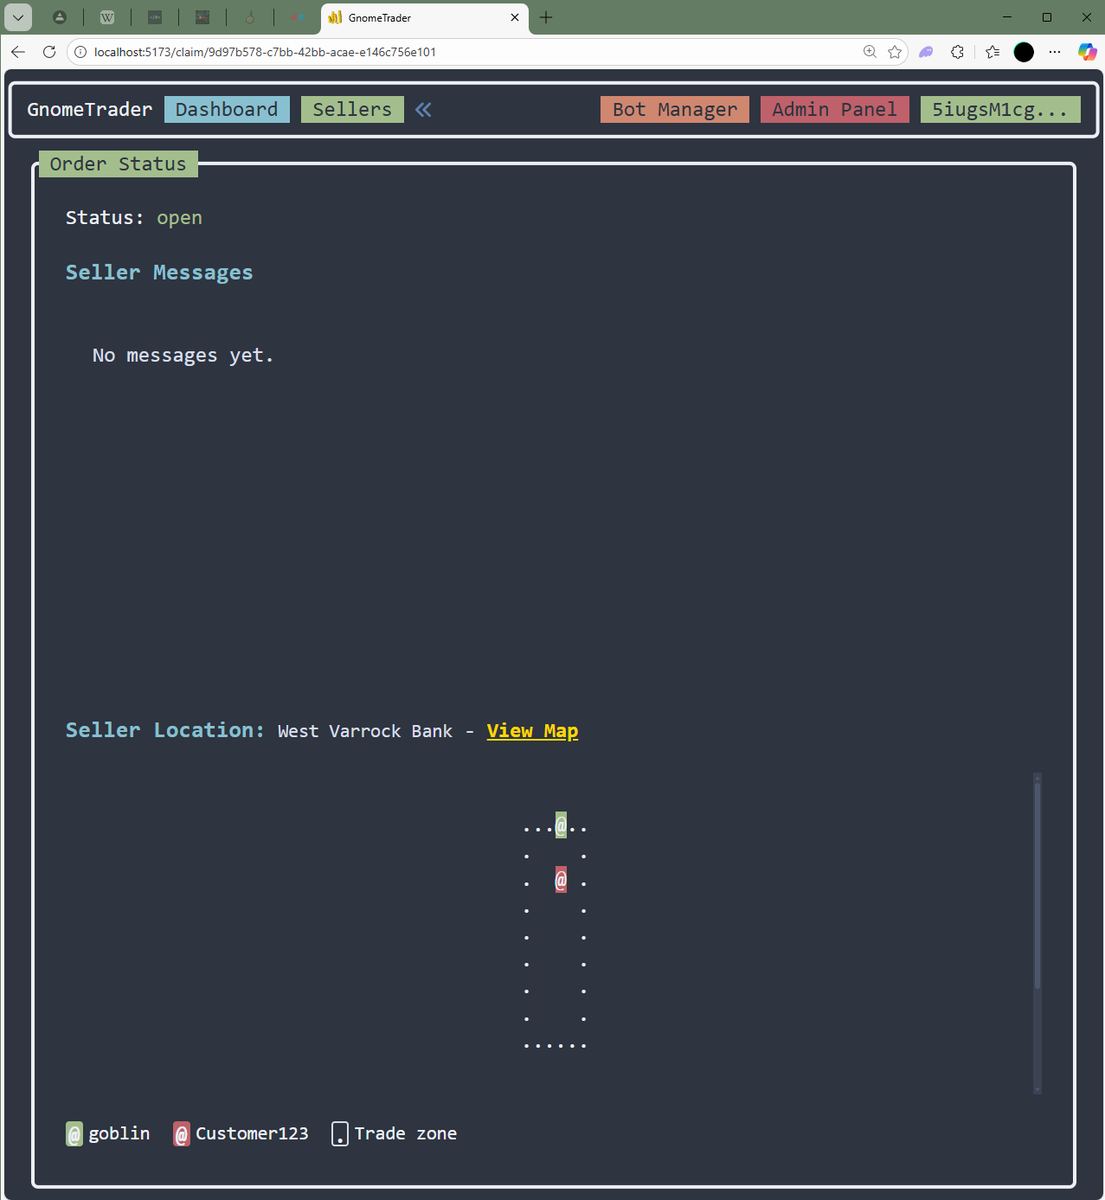Open browser Settings and more menu

(x=1055, y=52)
